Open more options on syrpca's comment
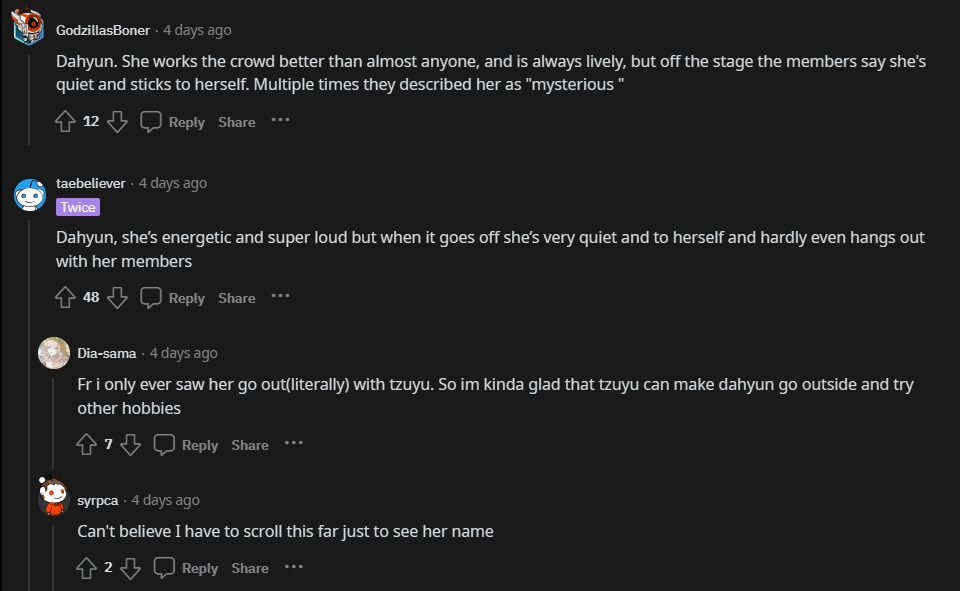The width and height of the screenshot is (960, 591). pyautogui.click(x=293, y=567)
